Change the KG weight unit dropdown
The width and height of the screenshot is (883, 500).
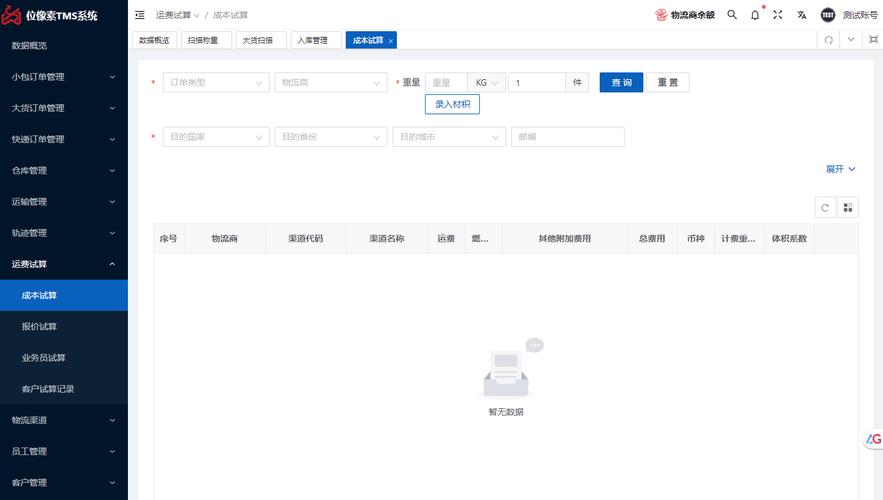[487, 82]
